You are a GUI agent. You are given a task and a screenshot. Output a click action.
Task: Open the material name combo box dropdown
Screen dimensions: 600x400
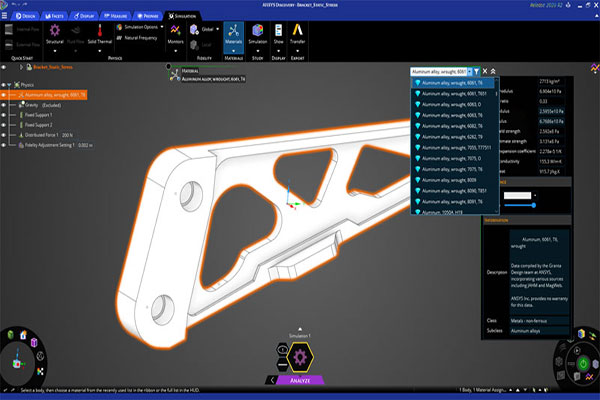point(468,72)
